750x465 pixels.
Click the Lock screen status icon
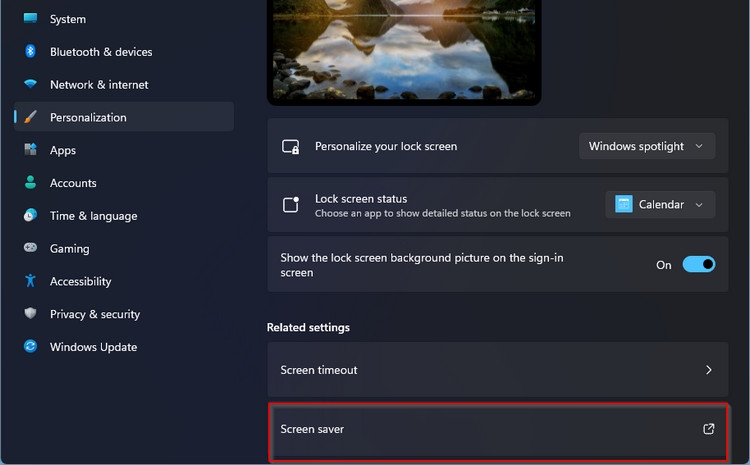click(290, 205)
